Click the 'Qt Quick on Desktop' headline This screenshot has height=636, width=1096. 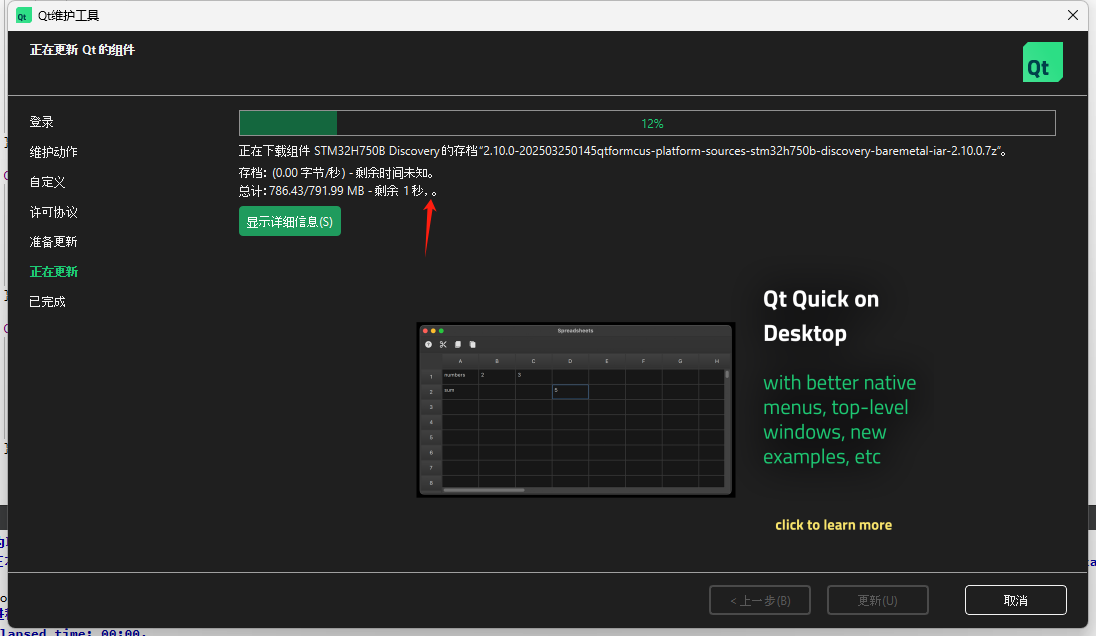coord(821,316)
